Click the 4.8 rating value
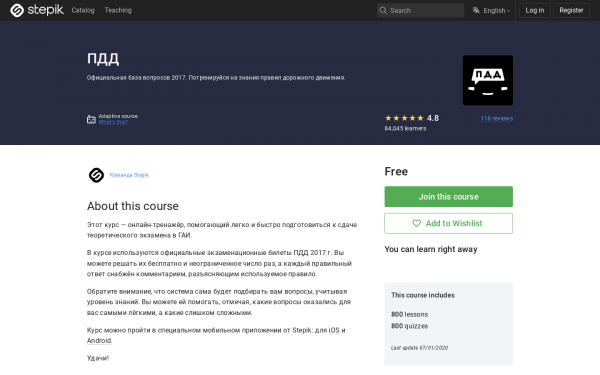The image size is (600, 375). [x=433, y=118]
